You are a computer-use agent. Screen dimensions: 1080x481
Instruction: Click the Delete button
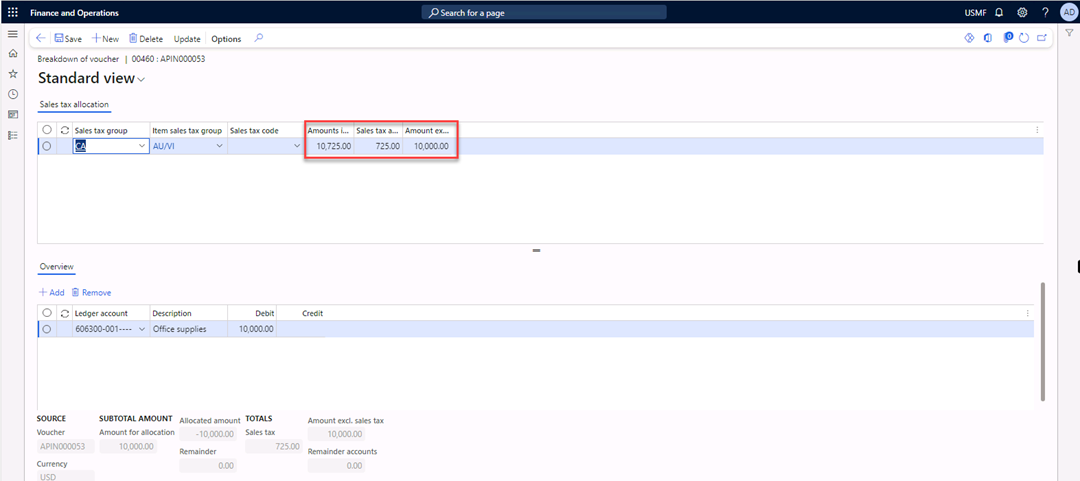pos(146,39)
